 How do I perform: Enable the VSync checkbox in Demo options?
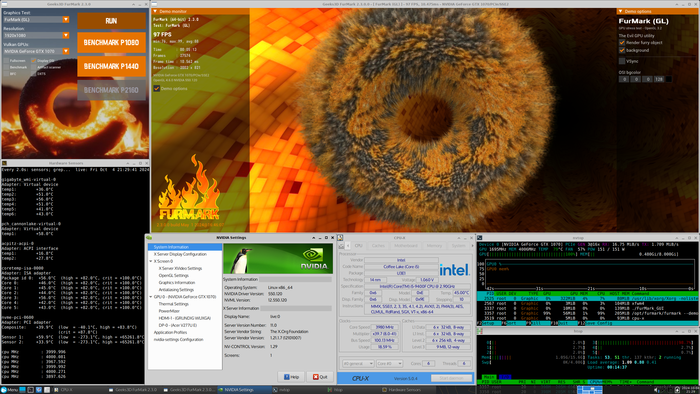click(x=622, y=61)
